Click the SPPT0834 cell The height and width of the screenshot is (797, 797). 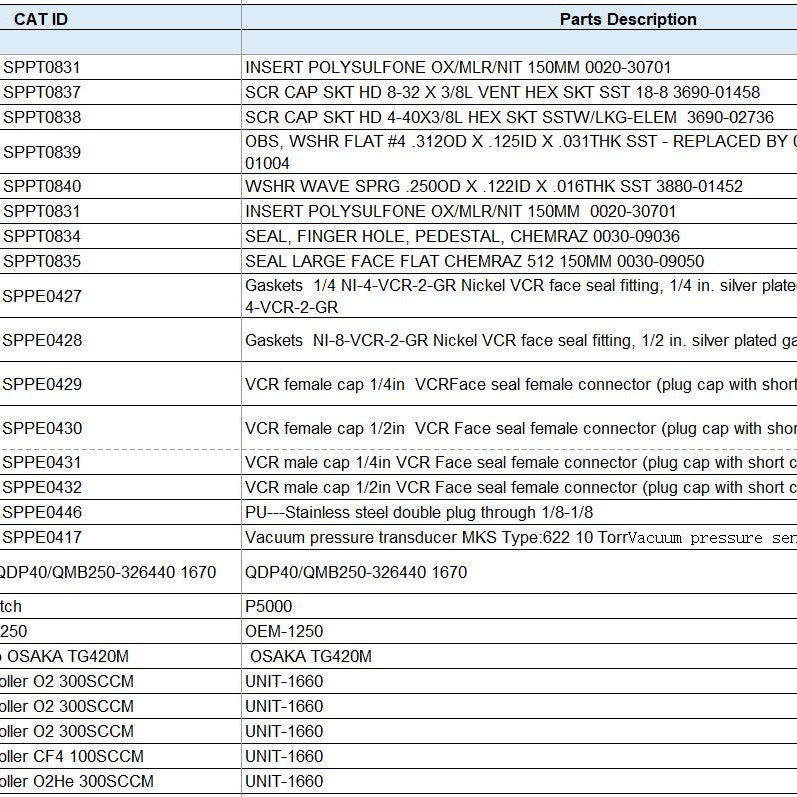(x=42, y=236)
